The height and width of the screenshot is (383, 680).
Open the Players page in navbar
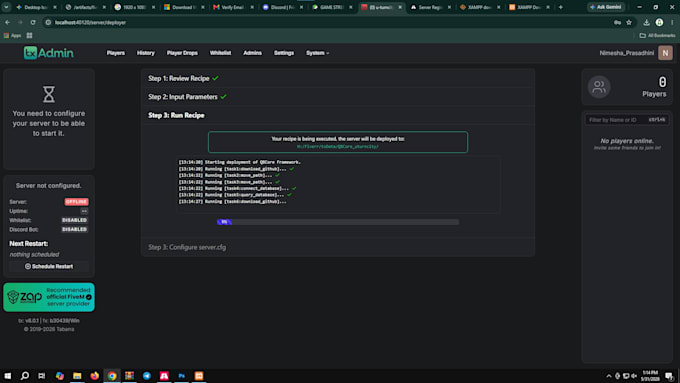(116, 53)
